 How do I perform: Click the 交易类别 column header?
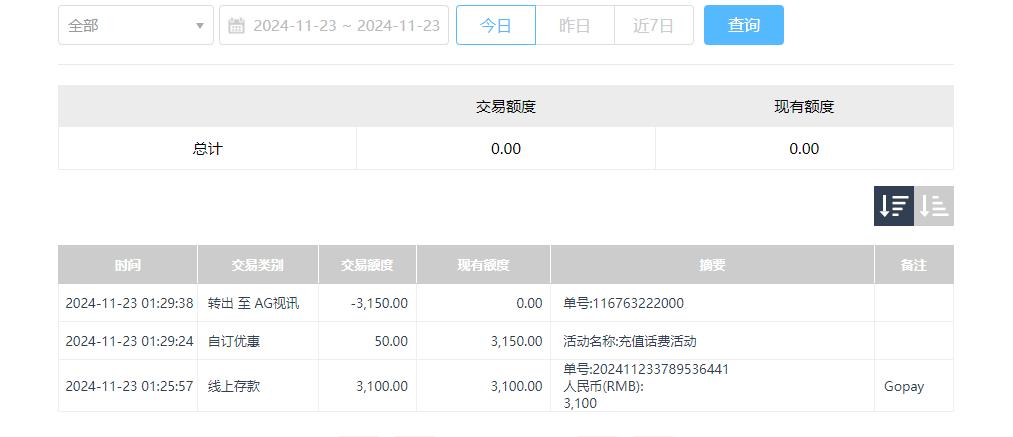click(x=258, y=265)
